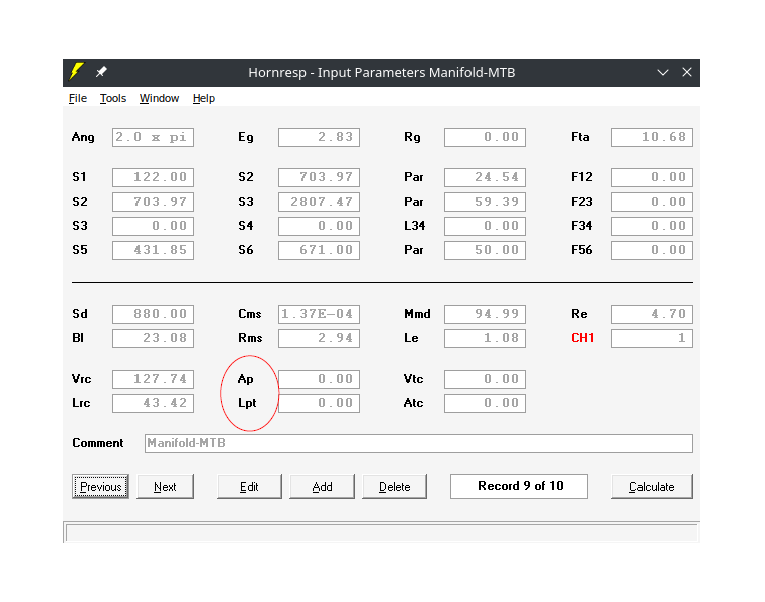Click the F23 input field
The width and height of the screenshot is (765, 602).
click(x=652, y=202)
